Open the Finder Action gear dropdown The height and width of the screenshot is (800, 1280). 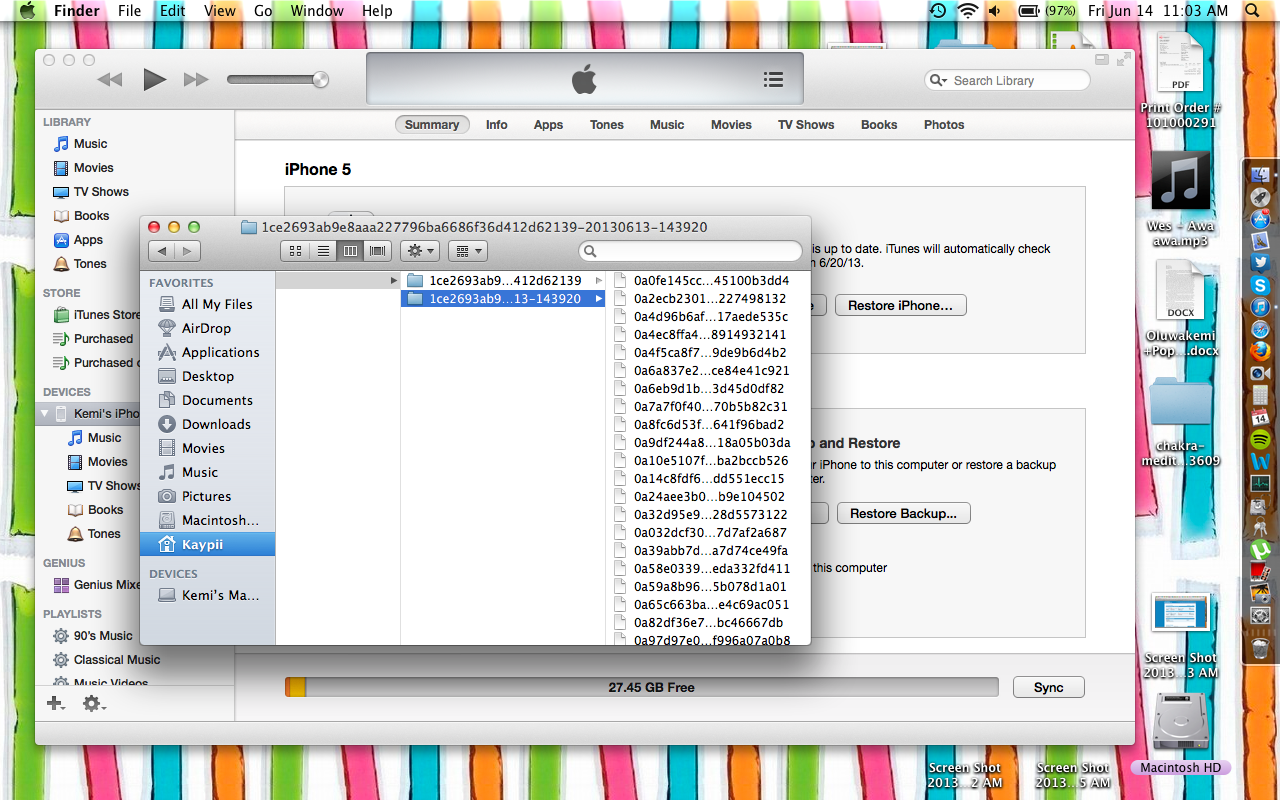point(419,251)
